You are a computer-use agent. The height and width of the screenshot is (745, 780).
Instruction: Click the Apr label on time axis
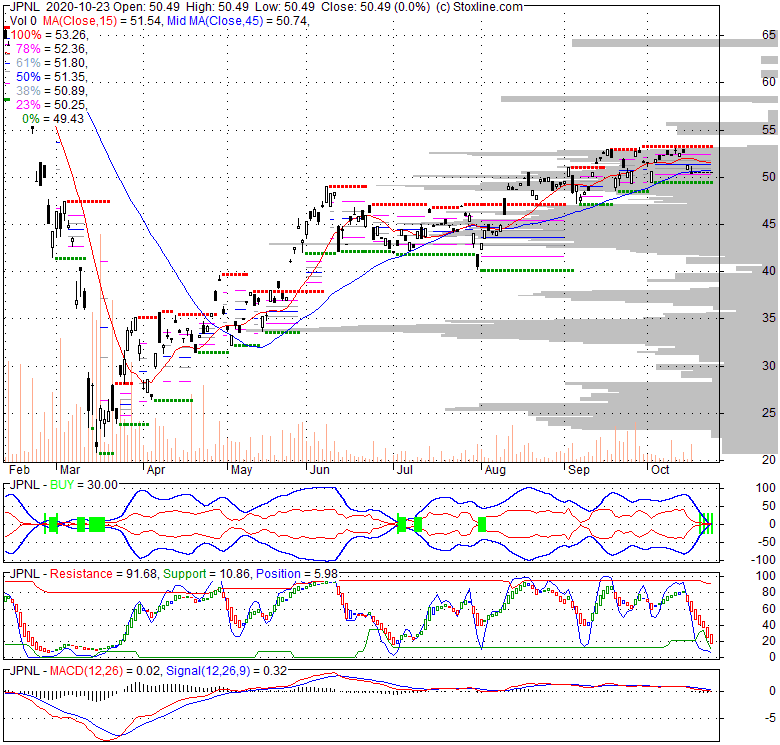pyautogui.click(x=156, y=470)
